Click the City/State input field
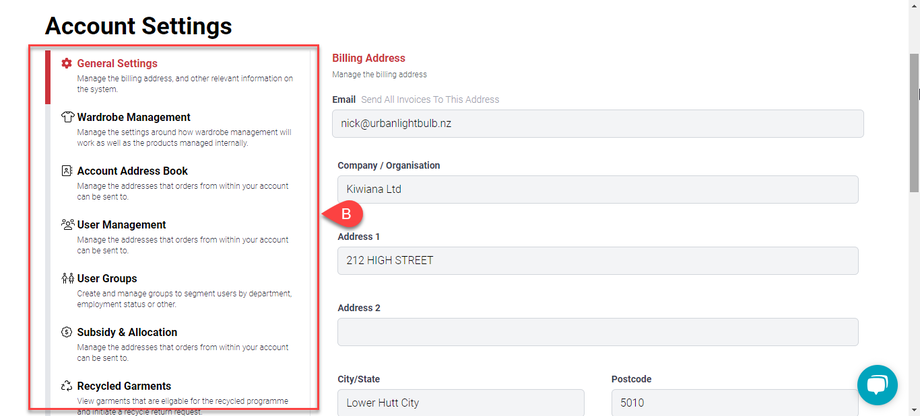Image resolution: width=920 pixels, height=416 pixels. (x=460, y=402)
